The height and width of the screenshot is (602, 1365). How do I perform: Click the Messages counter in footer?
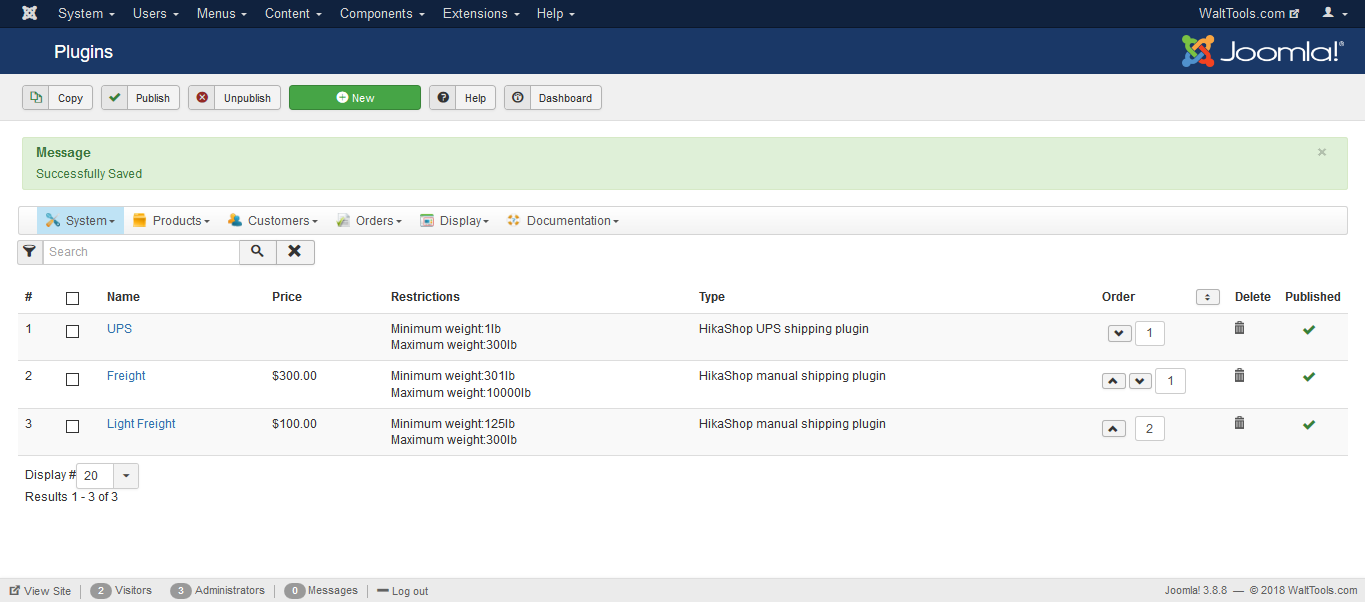(x=321, y=591)
